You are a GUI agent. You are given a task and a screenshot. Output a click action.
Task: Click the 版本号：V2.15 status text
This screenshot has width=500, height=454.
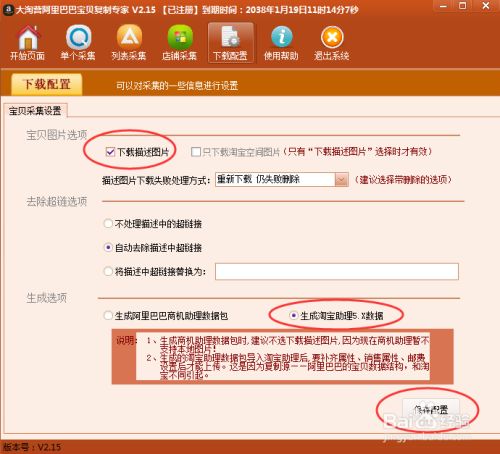[32, 447]
